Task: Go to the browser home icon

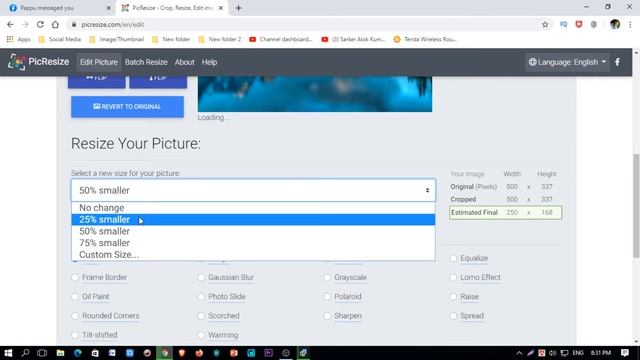Action: coord(55,24)
